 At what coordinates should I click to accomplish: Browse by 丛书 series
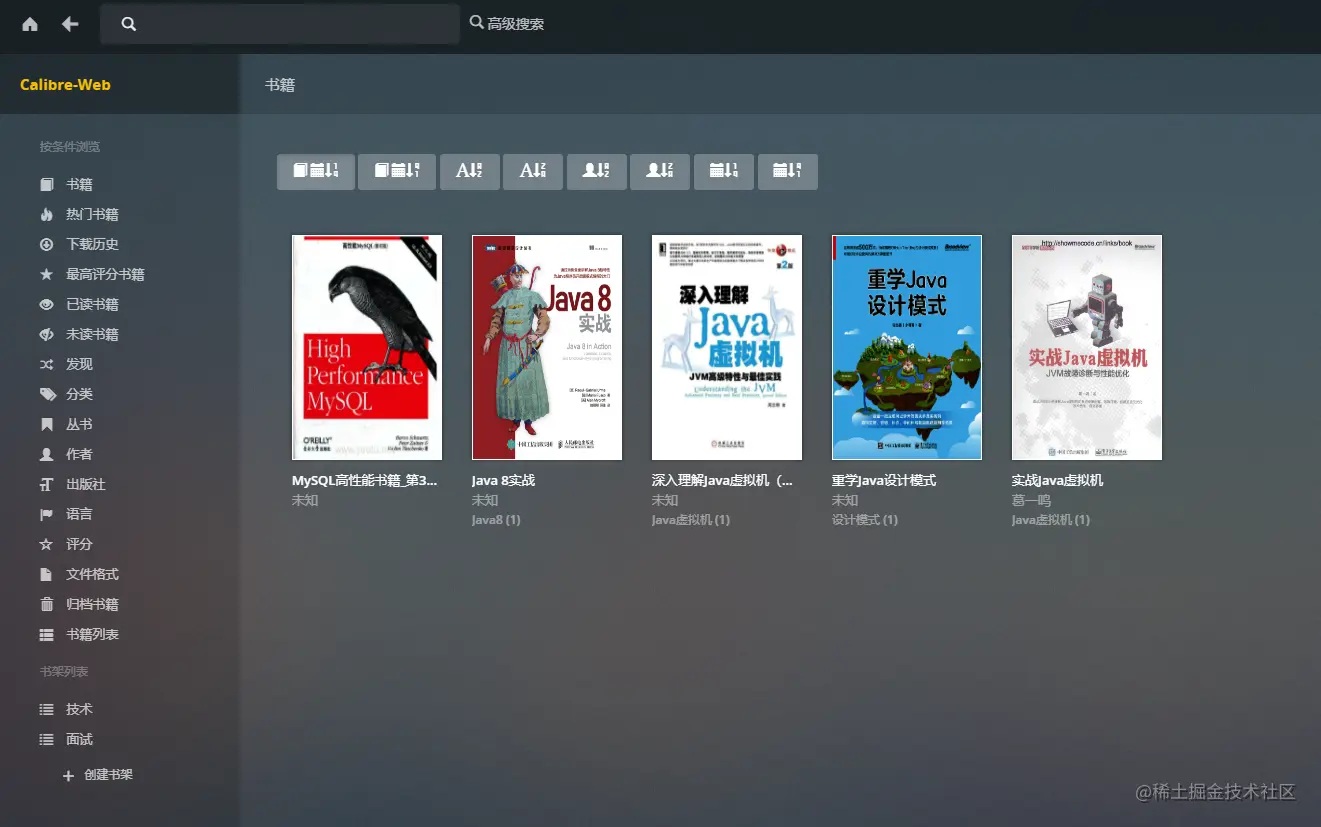[79, 424]
